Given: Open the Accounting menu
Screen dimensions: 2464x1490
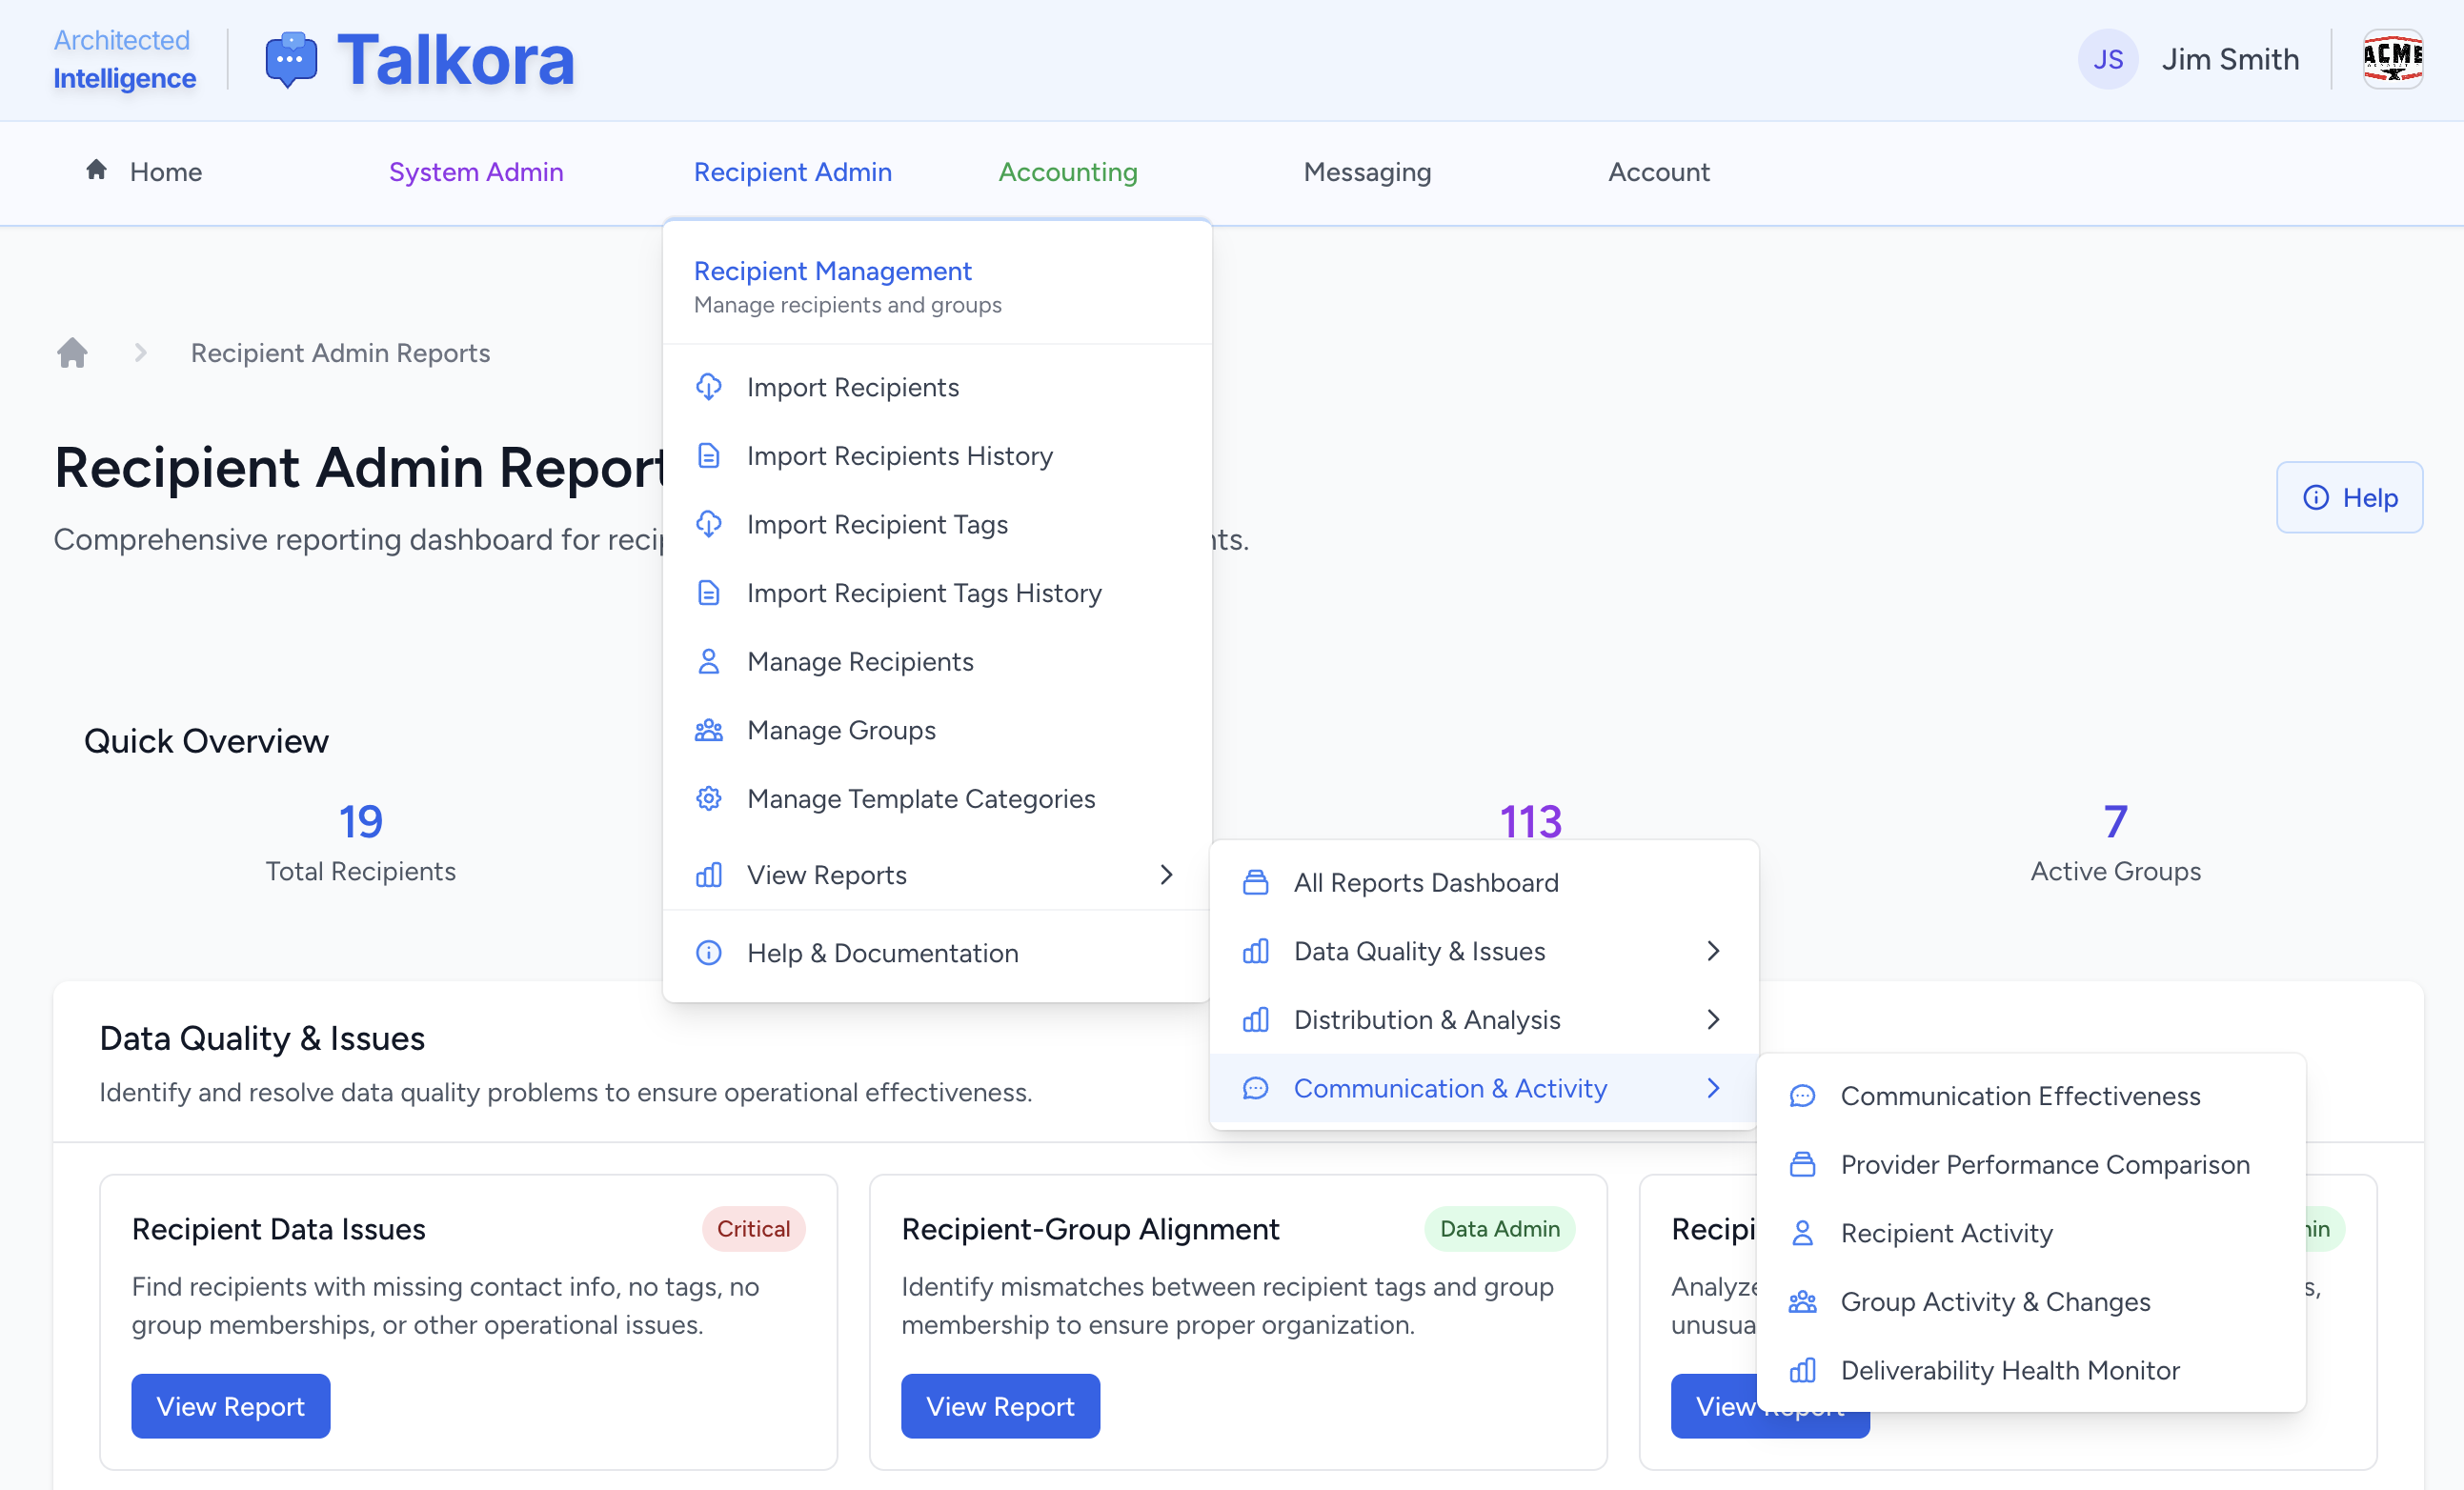Looking at the screenshot, I should (1068, 172).
